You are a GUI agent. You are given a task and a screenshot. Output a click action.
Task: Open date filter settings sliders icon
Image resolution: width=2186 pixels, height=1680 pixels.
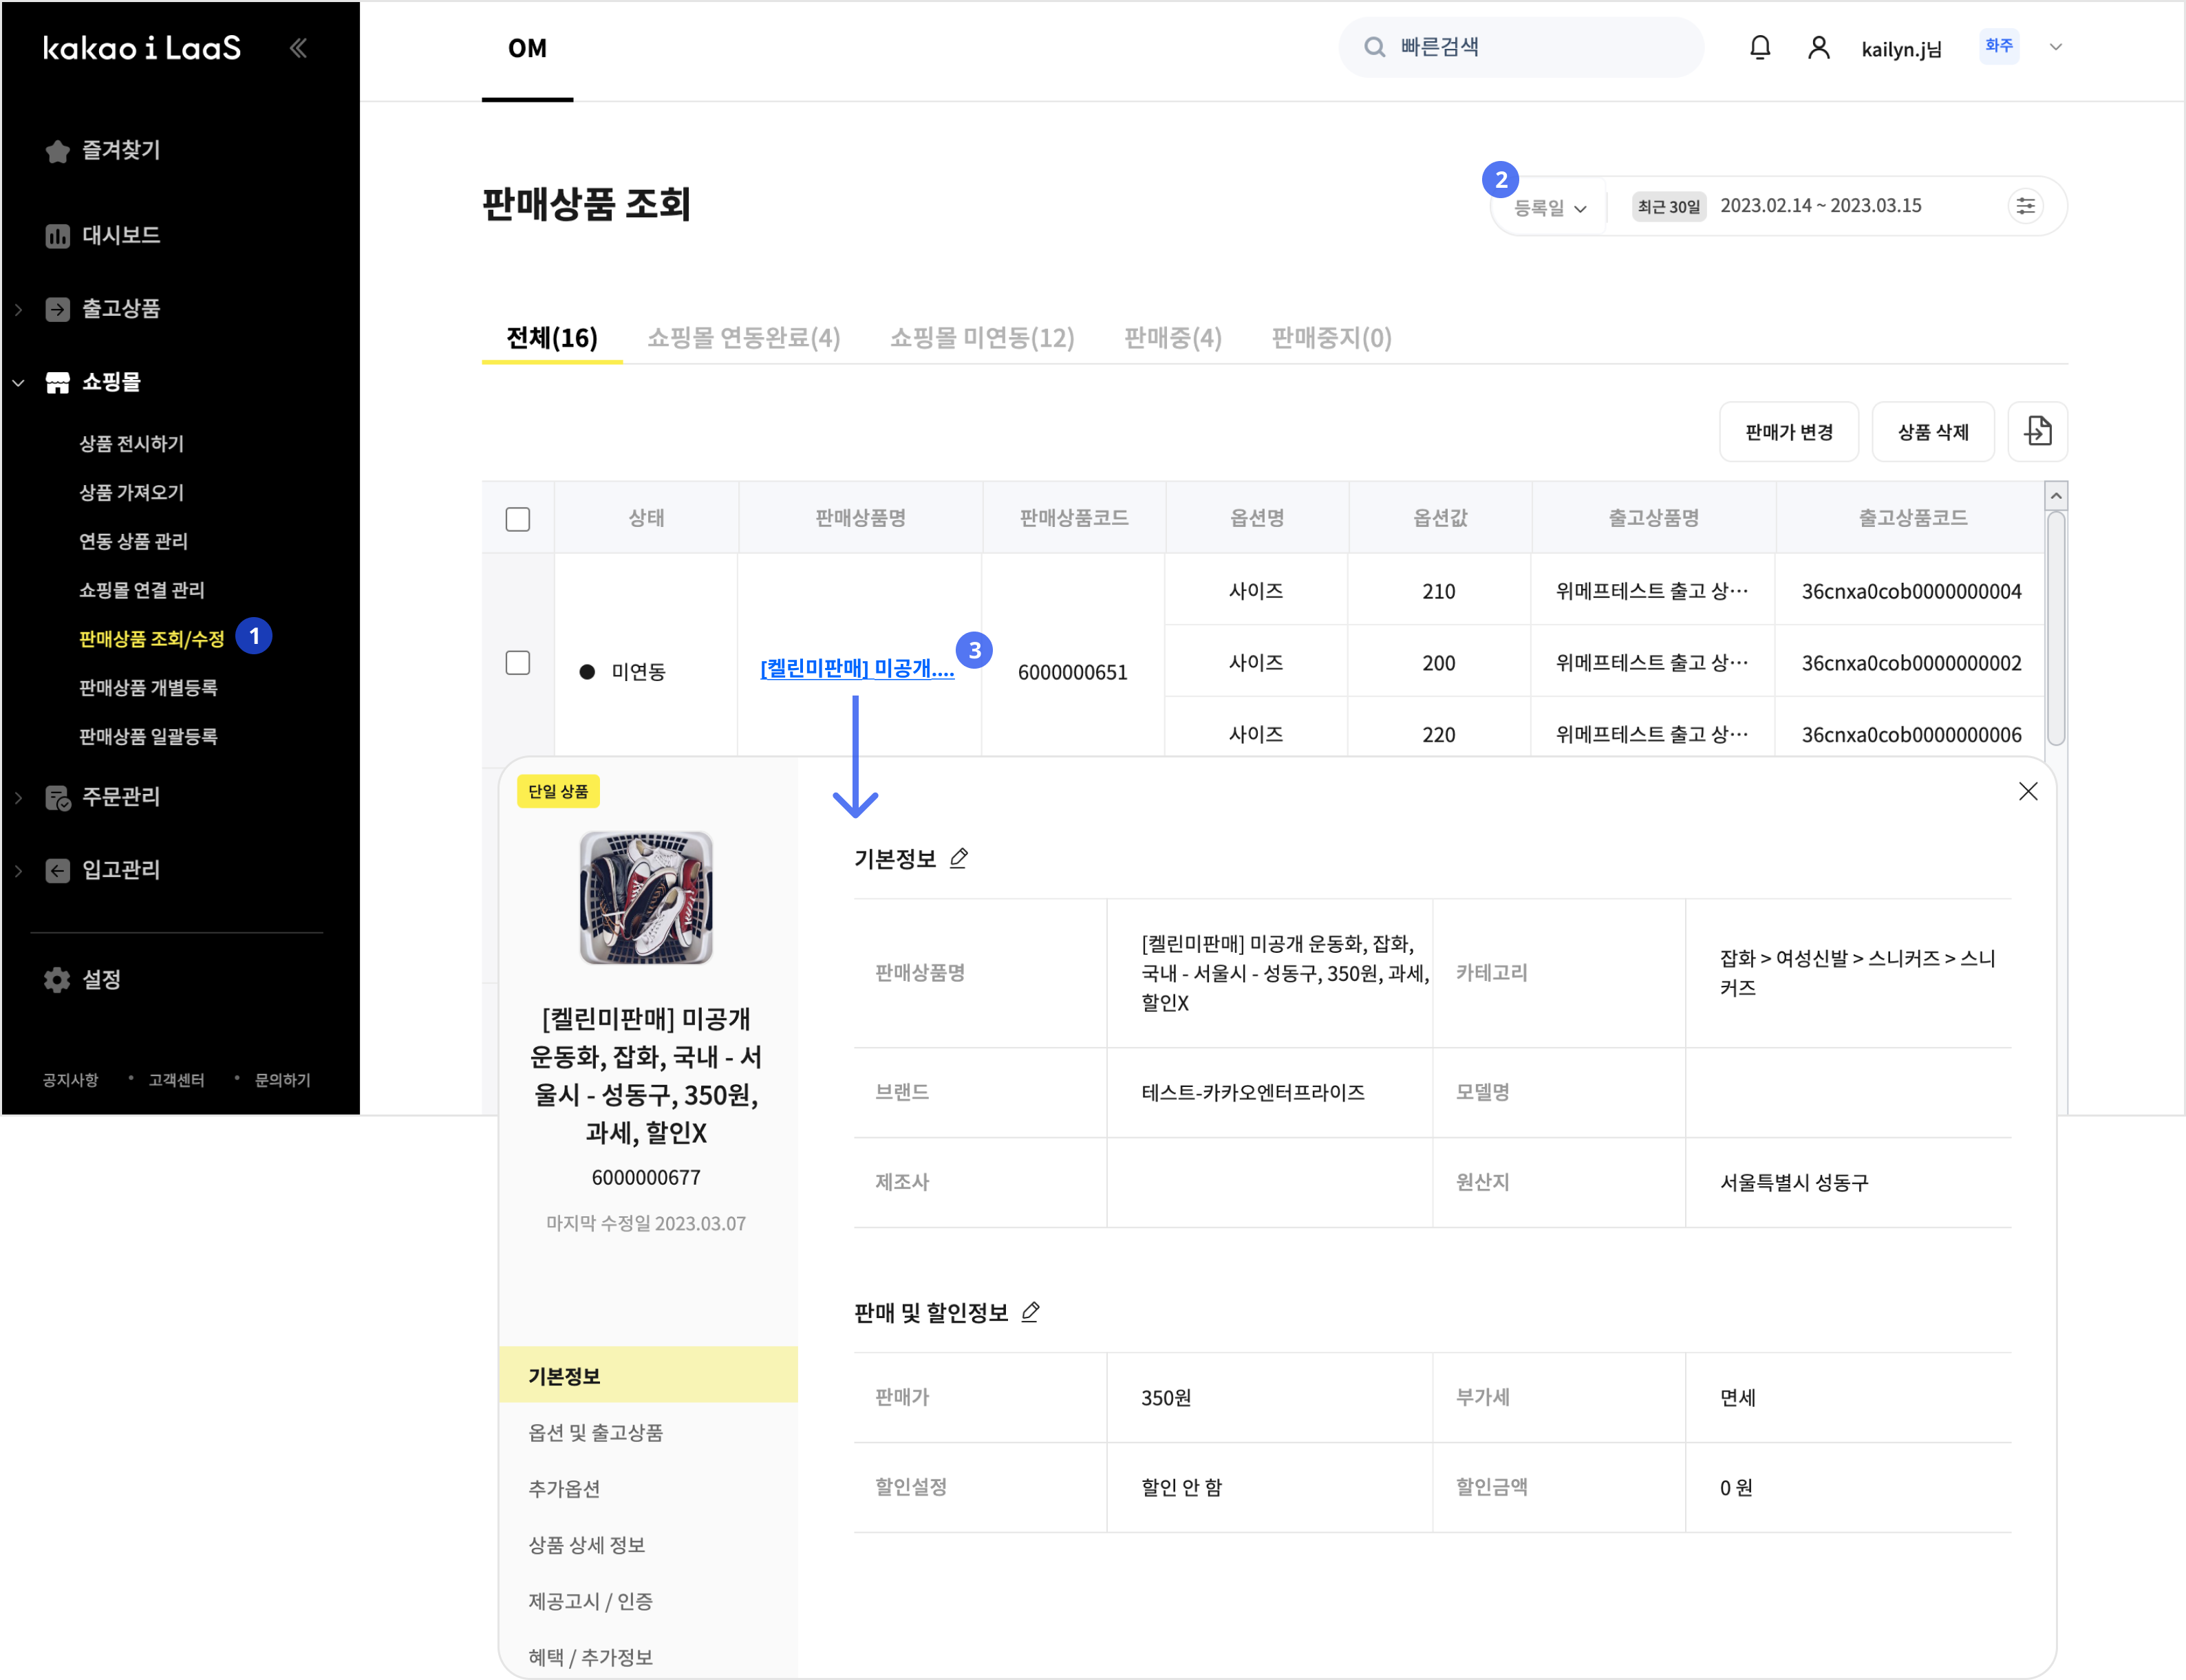tap(2025, 206)
